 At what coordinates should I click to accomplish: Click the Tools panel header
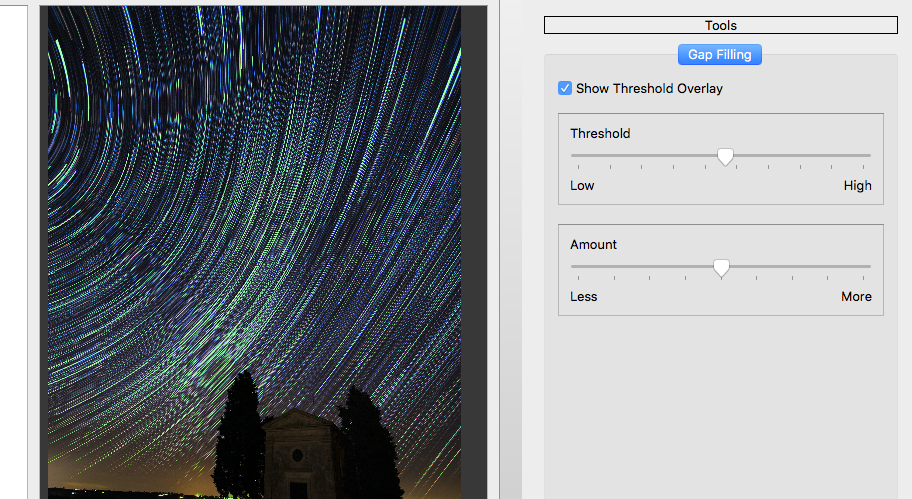(x=721, y=25)
